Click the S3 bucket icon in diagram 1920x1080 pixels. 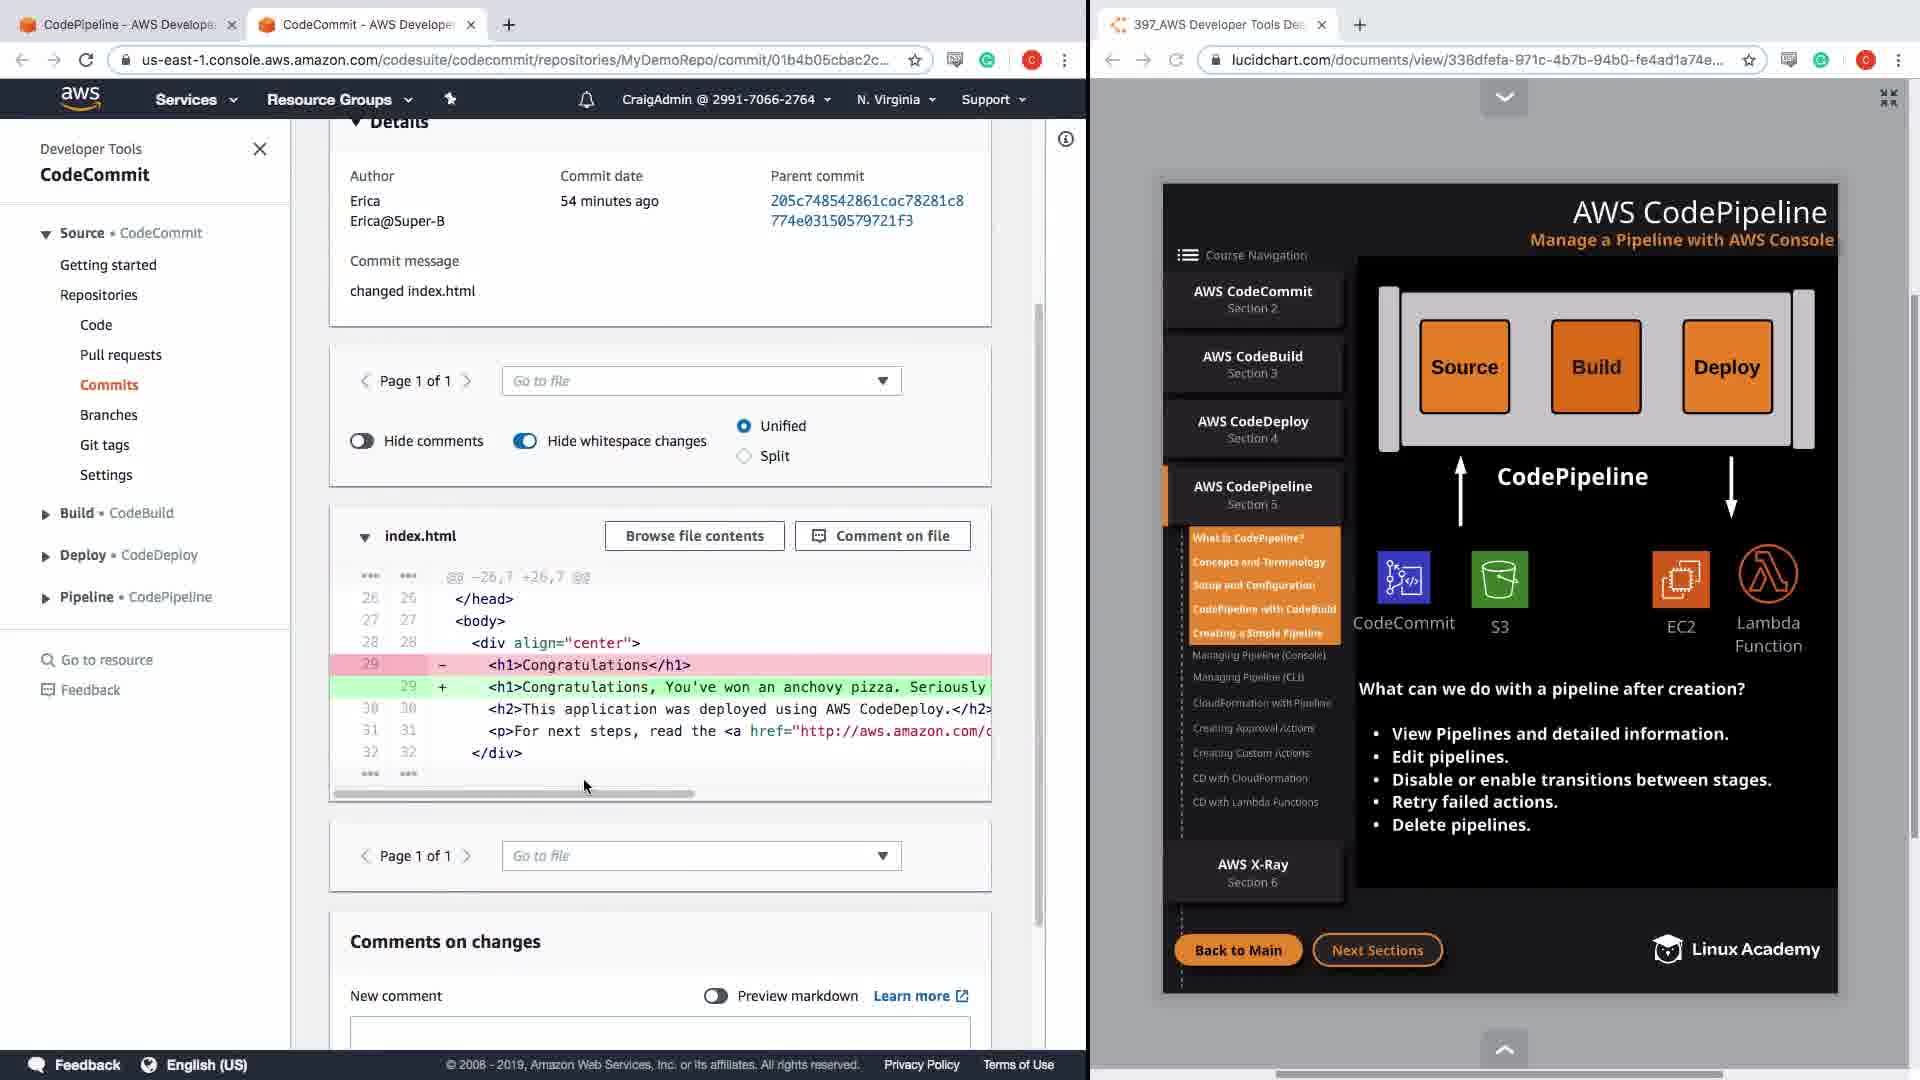click(1499, 579)
